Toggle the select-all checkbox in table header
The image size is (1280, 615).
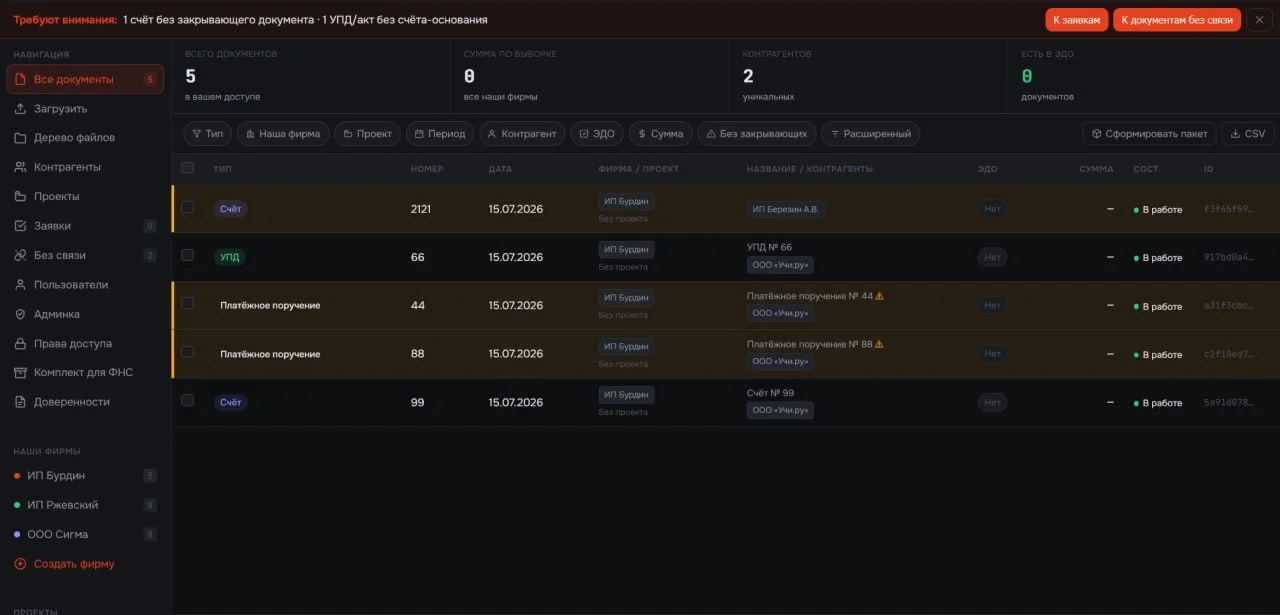187,168
